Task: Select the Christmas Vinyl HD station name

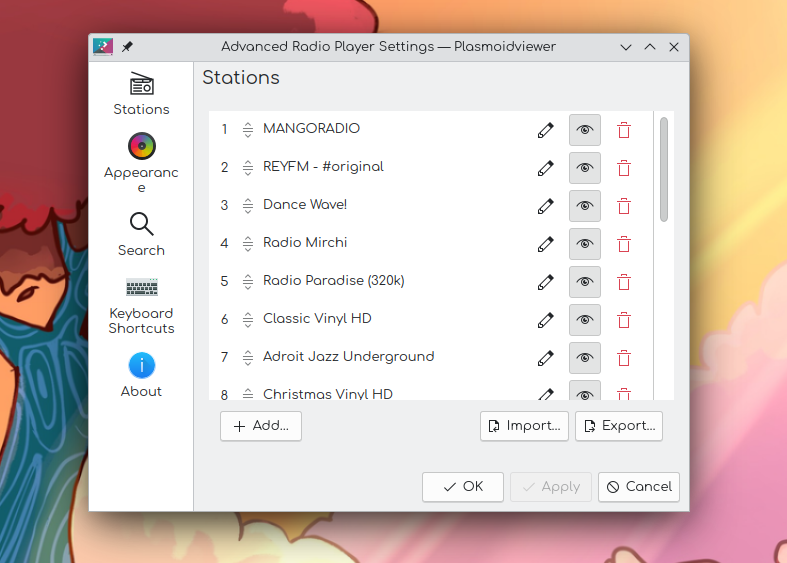Action: click(x=328, y=394)
